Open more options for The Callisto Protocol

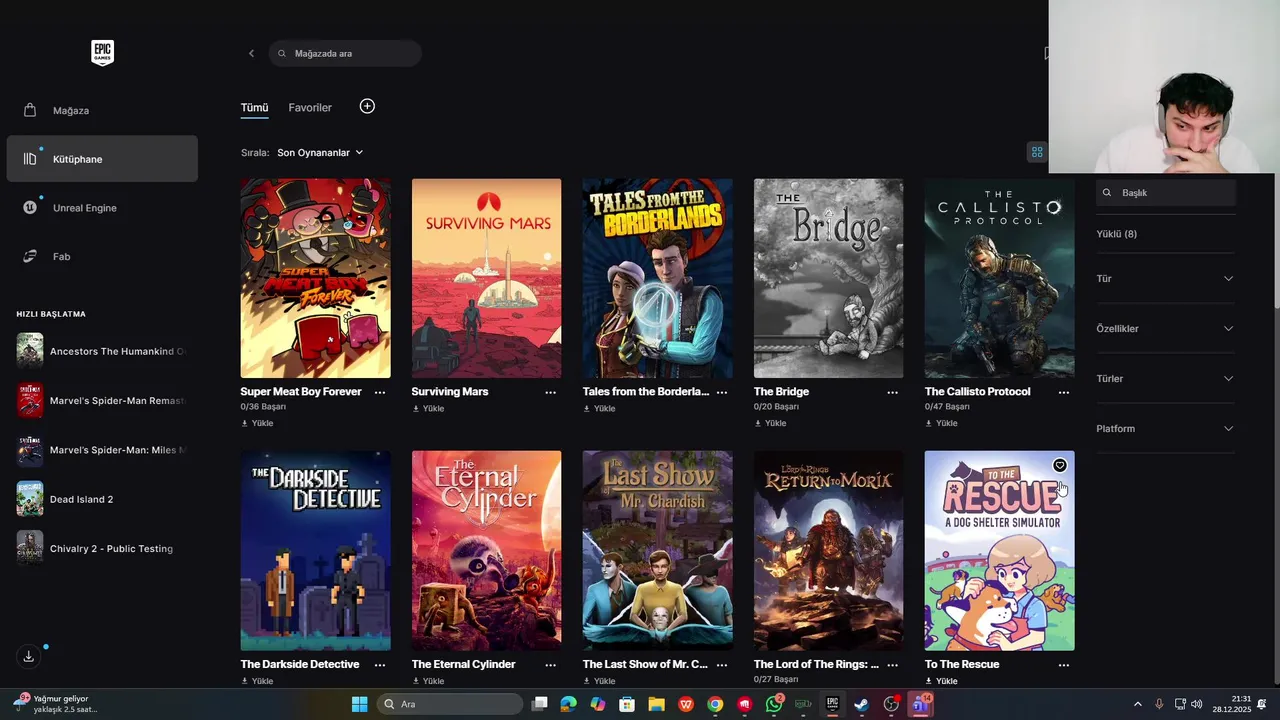(1064, 392)
